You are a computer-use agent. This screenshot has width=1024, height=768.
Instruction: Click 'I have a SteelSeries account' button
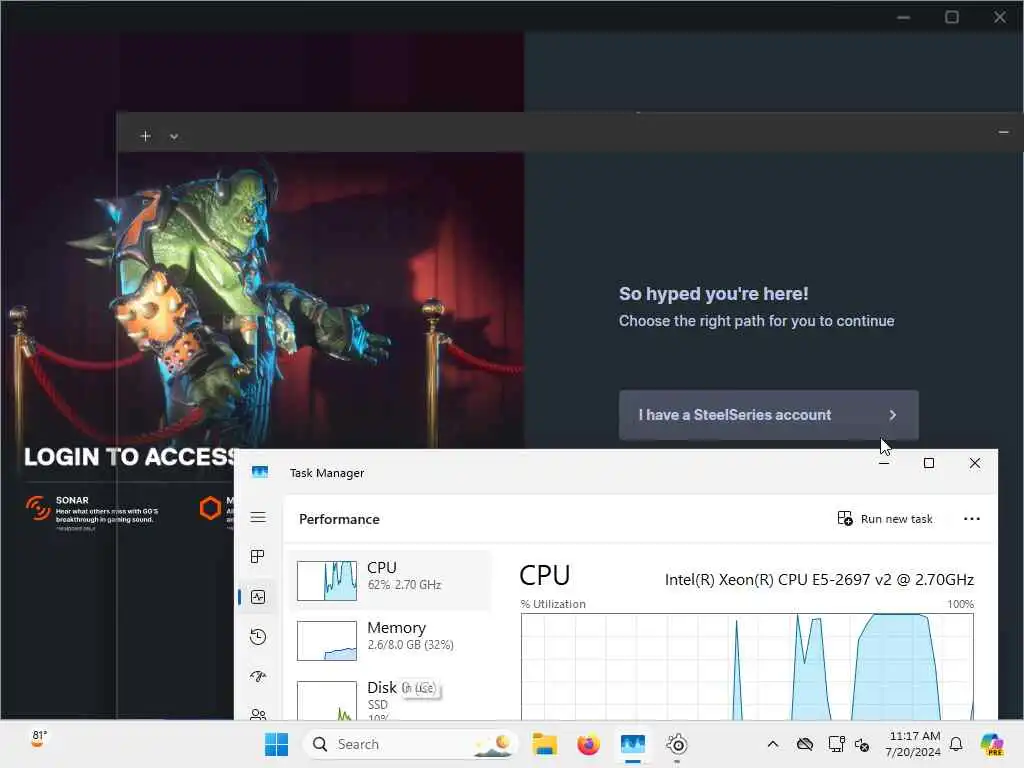pos(769,415)
